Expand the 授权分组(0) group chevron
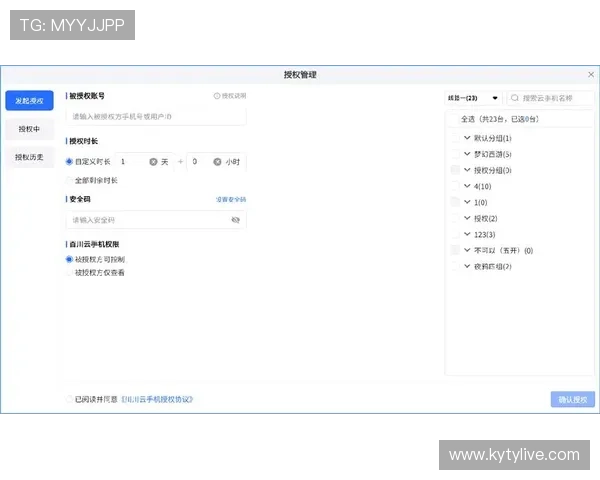600x480 pixels. [x=467, y=170]
